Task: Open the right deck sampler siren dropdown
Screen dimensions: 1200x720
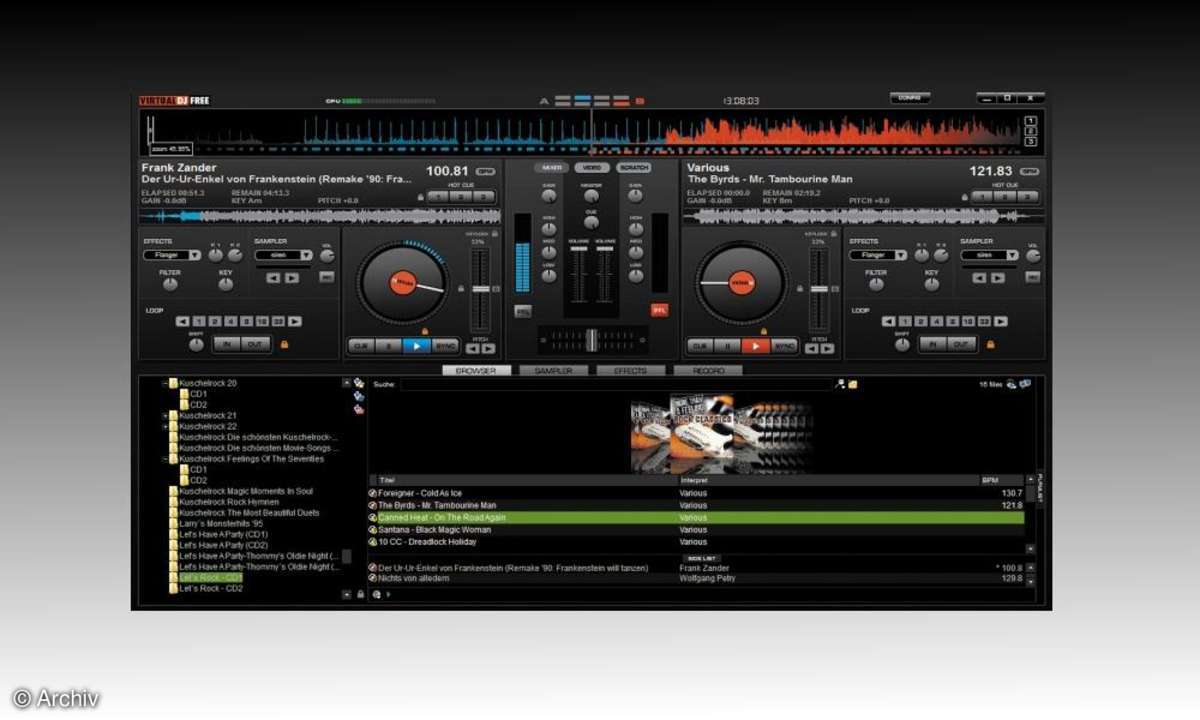Action: [x=990, y=255]
